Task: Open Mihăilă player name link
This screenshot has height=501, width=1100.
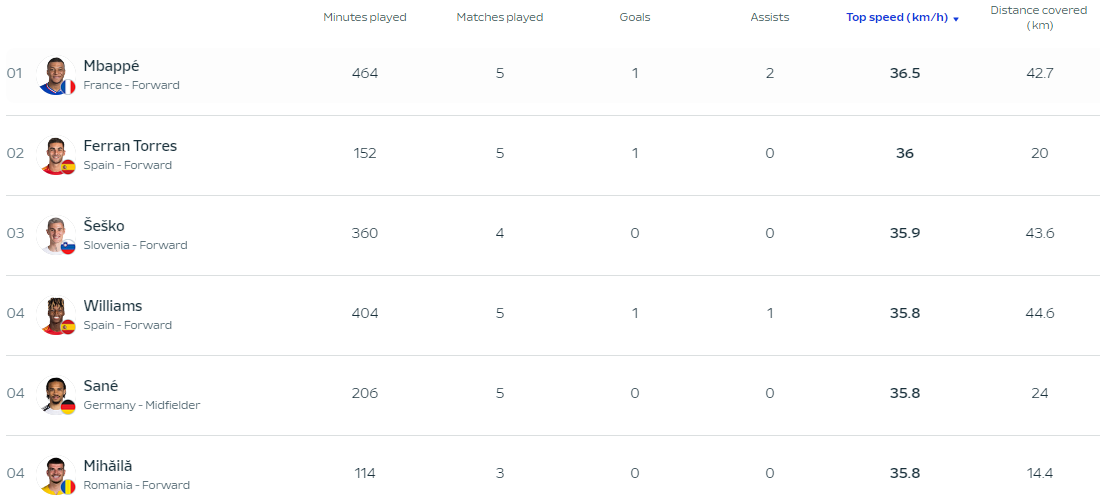Action: click(107, 466)
